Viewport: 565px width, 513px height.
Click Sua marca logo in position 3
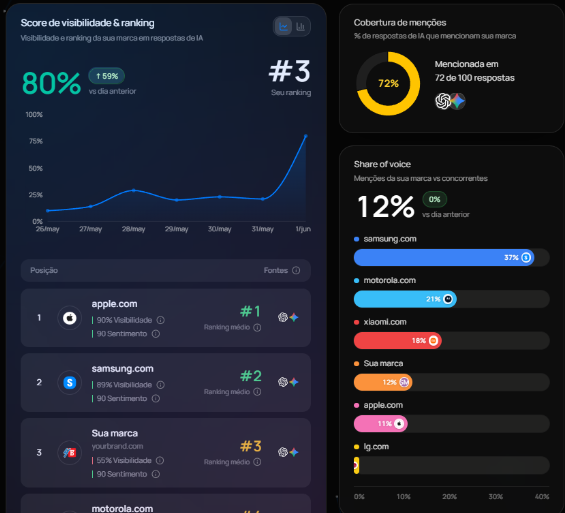tap(70, 452)
